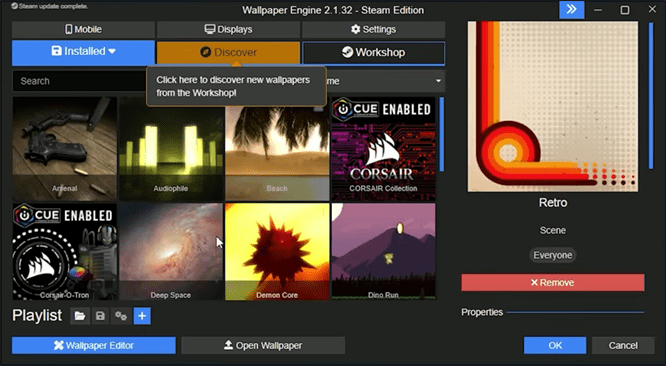
Task: Select the Demon Core wallpaper thumbnail
Action: tap(277, 251)
